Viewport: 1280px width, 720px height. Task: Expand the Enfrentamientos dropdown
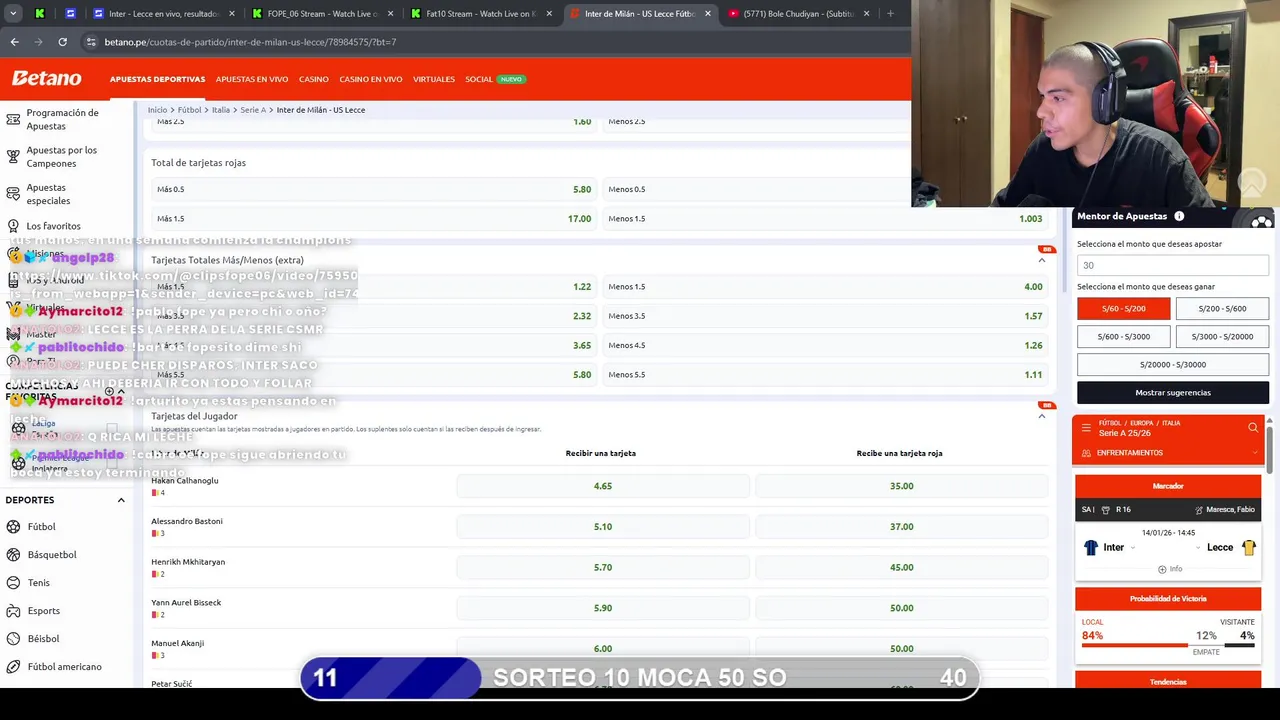[1168, 453]
